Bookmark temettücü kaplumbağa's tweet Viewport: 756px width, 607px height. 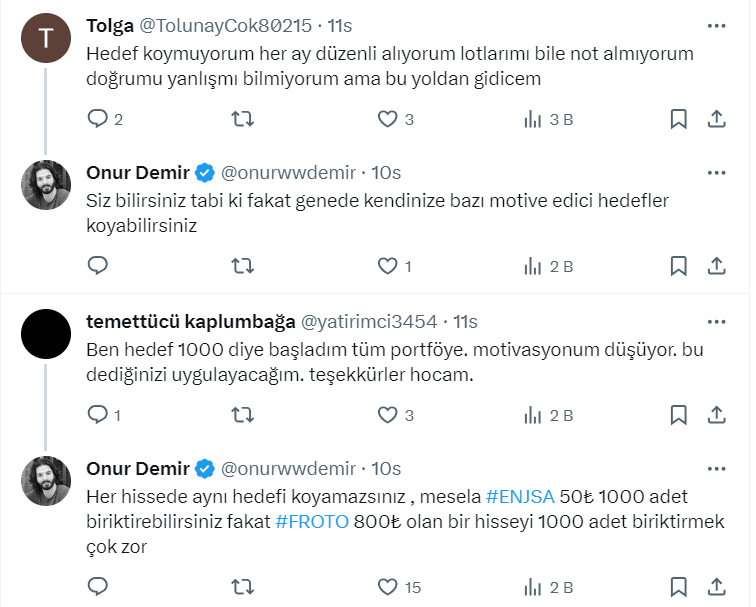(678, 415)
